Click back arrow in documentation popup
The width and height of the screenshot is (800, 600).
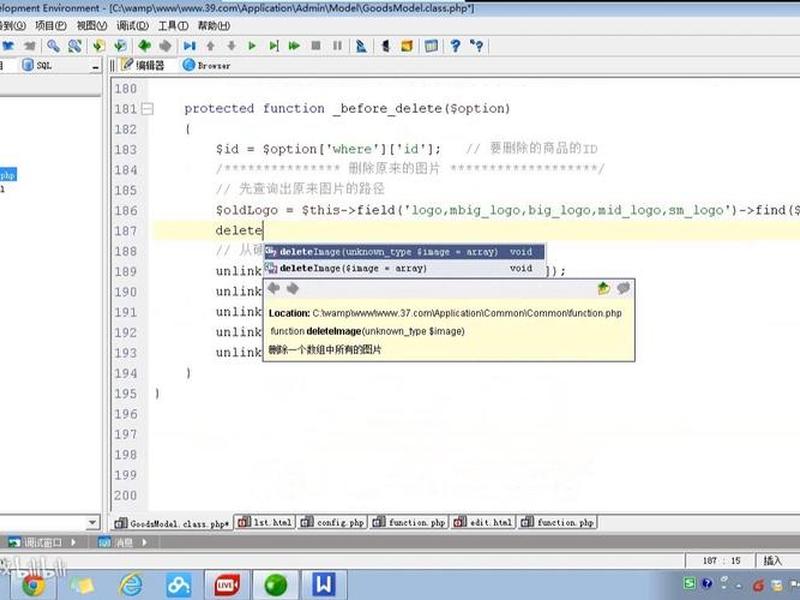[x=274, y=288]
